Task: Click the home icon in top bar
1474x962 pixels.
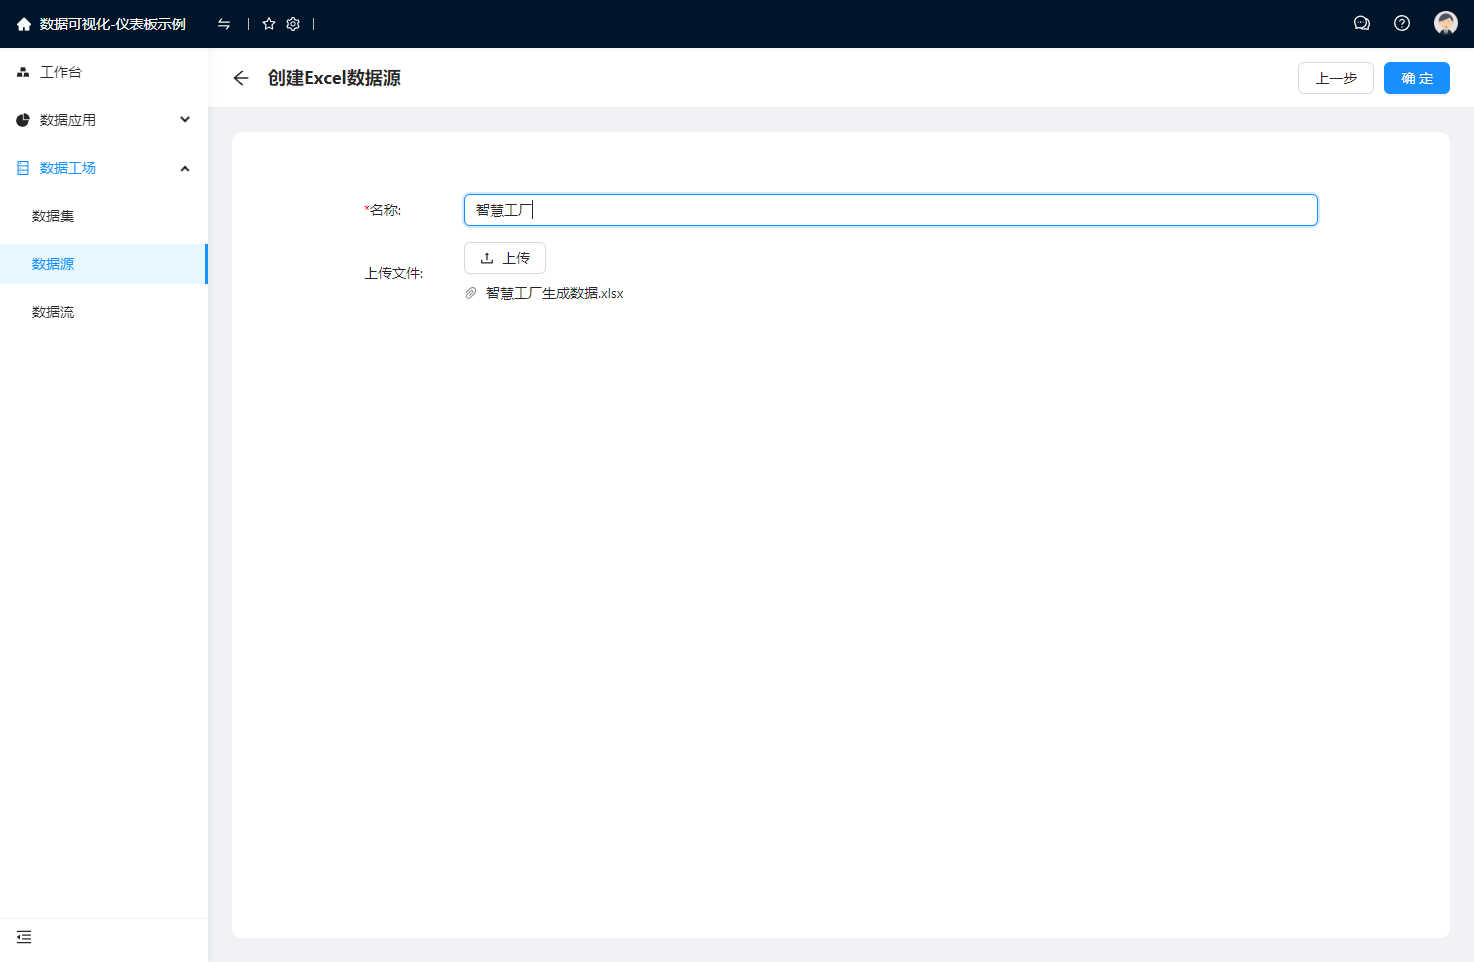Action: (x=24, y=24)
